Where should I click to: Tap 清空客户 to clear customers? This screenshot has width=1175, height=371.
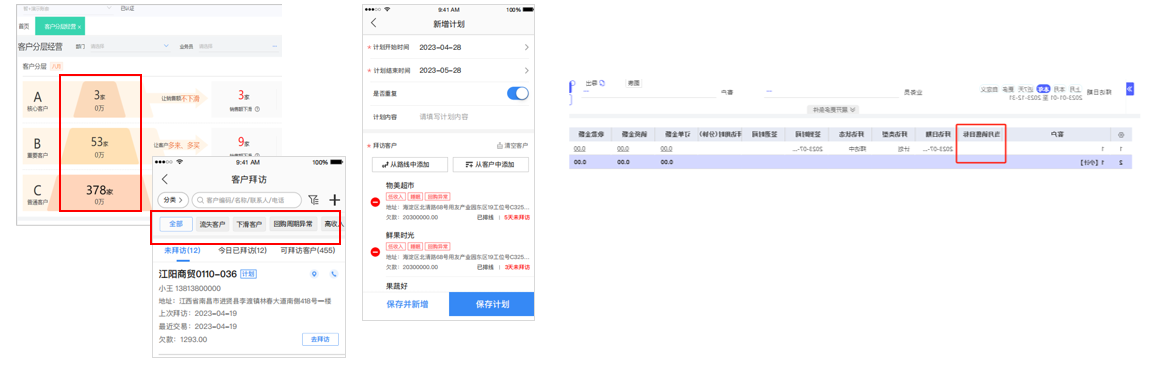tap(513, 145)
